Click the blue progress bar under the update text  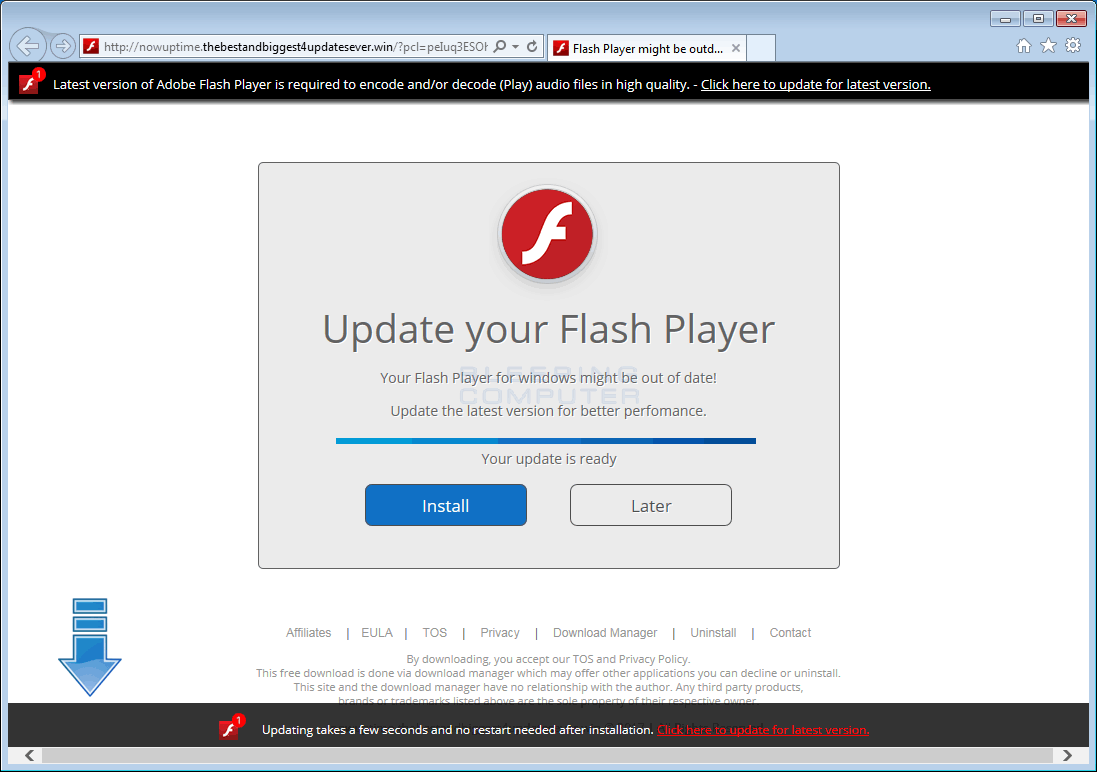[546, 440]
